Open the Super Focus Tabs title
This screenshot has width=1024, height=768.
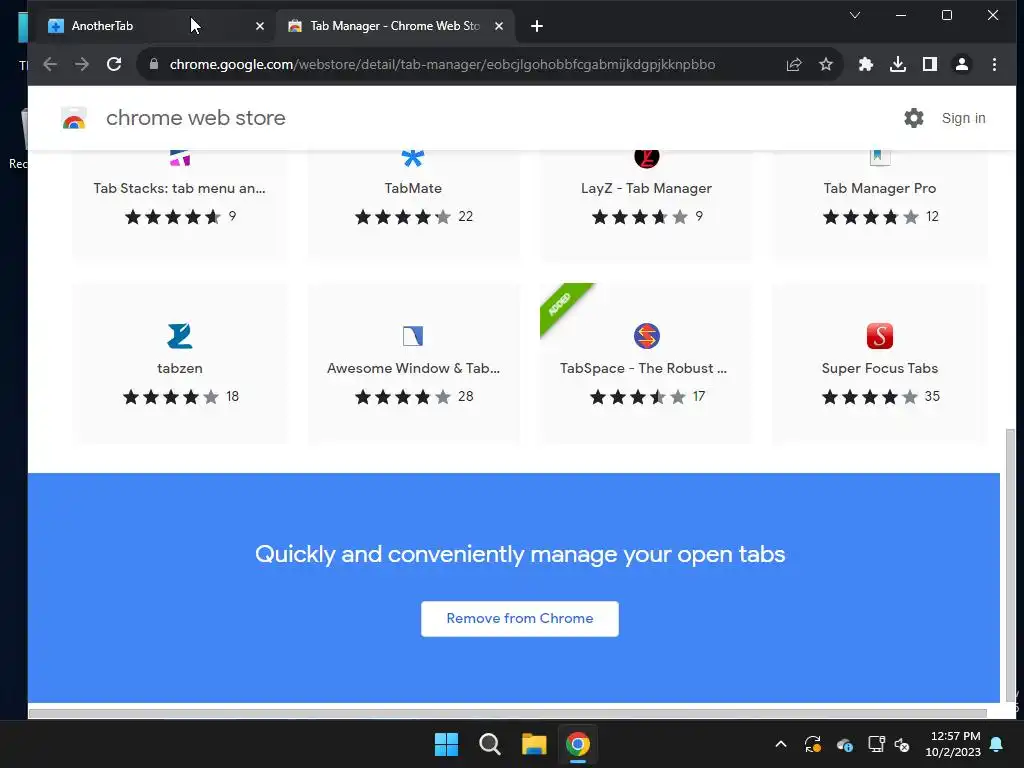[x=880, y=368]
